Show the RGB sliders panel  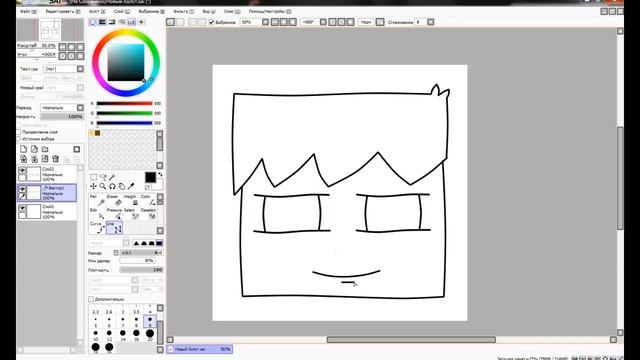(x=102, y=22)
